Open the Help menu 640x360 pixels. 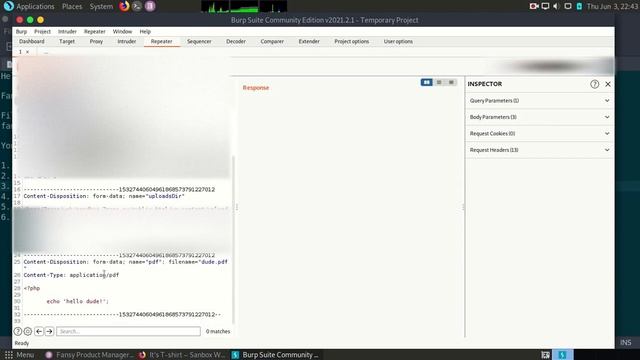[145, 31]
